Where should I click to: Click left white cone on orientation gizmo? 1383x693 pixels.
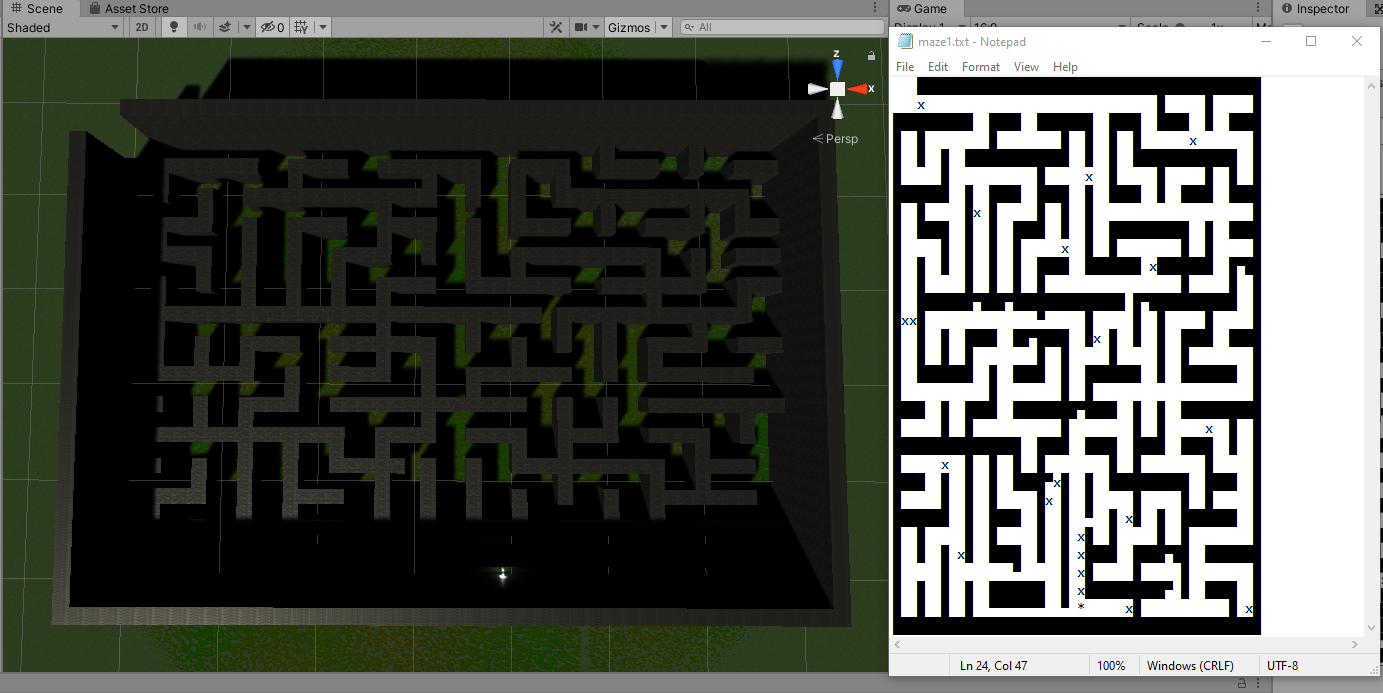[x=817, y=89]
